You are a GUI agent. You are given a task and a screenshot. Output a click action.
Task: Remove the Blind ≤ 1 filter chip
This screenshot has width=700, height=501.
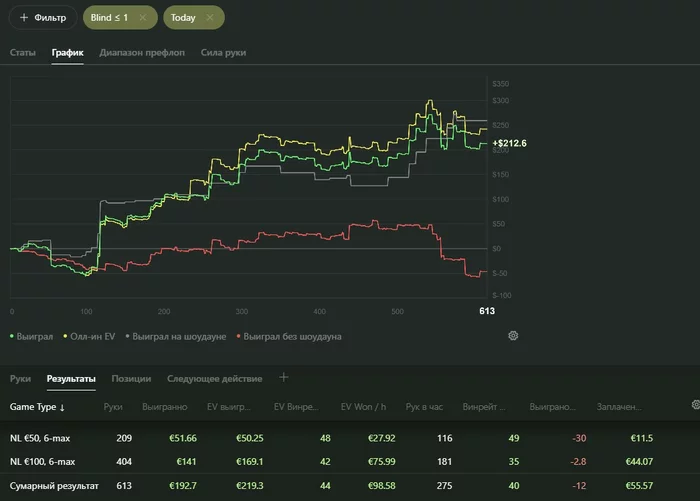[143, 18]
